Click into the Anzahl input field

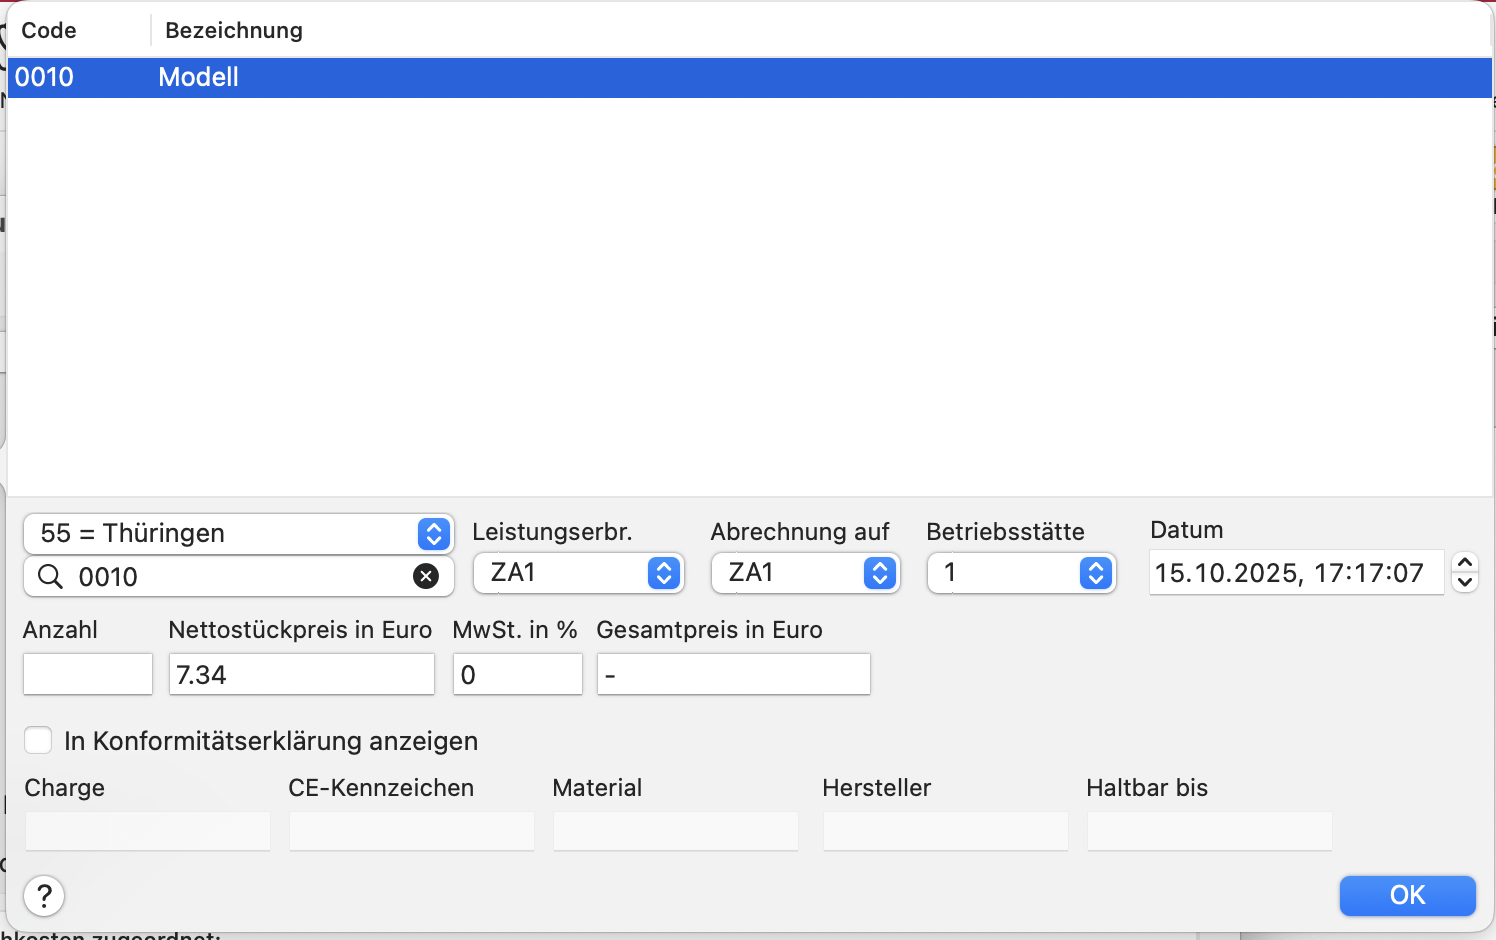tap(88, 675)
